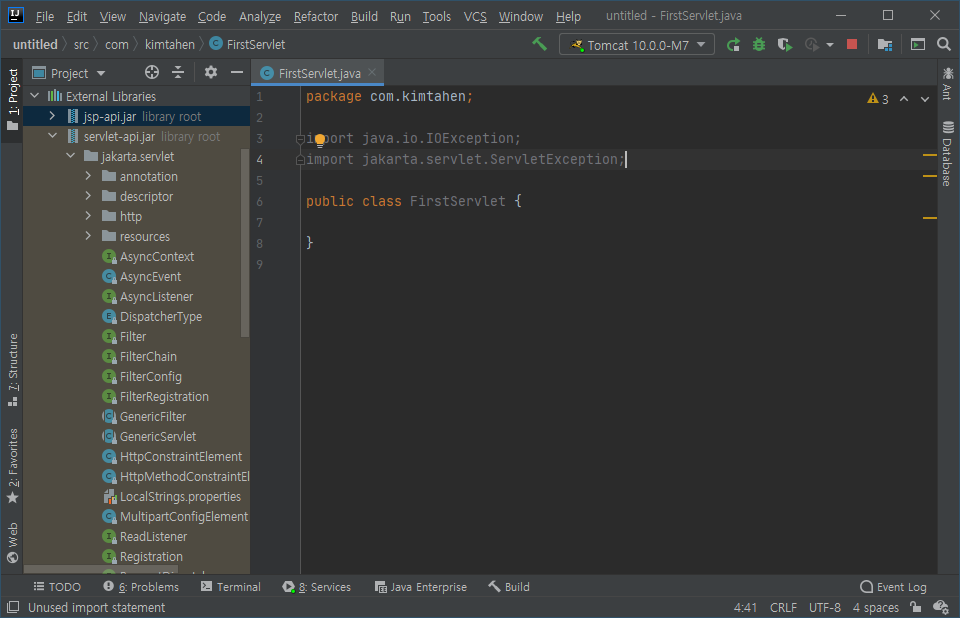Click the inspections profile icon in status bar
This screenshot has width=960, height=618.
tap(940, 607)
